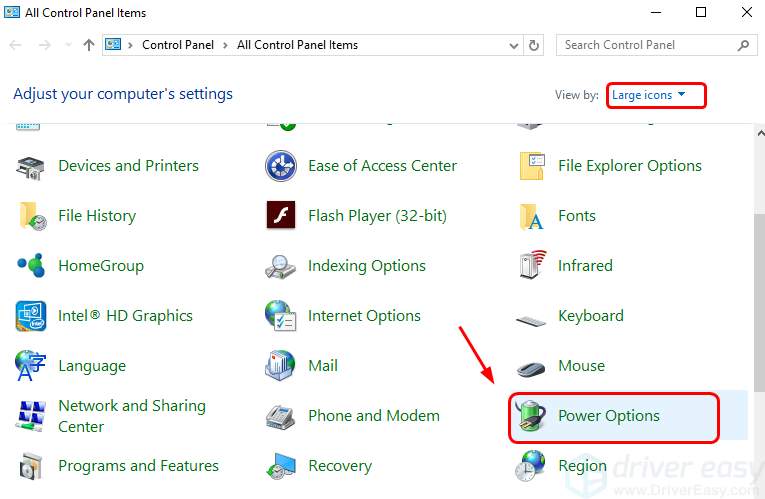Open the View by Large icons dropdown
The image size is (765, 499).
(x=649, y=95)
